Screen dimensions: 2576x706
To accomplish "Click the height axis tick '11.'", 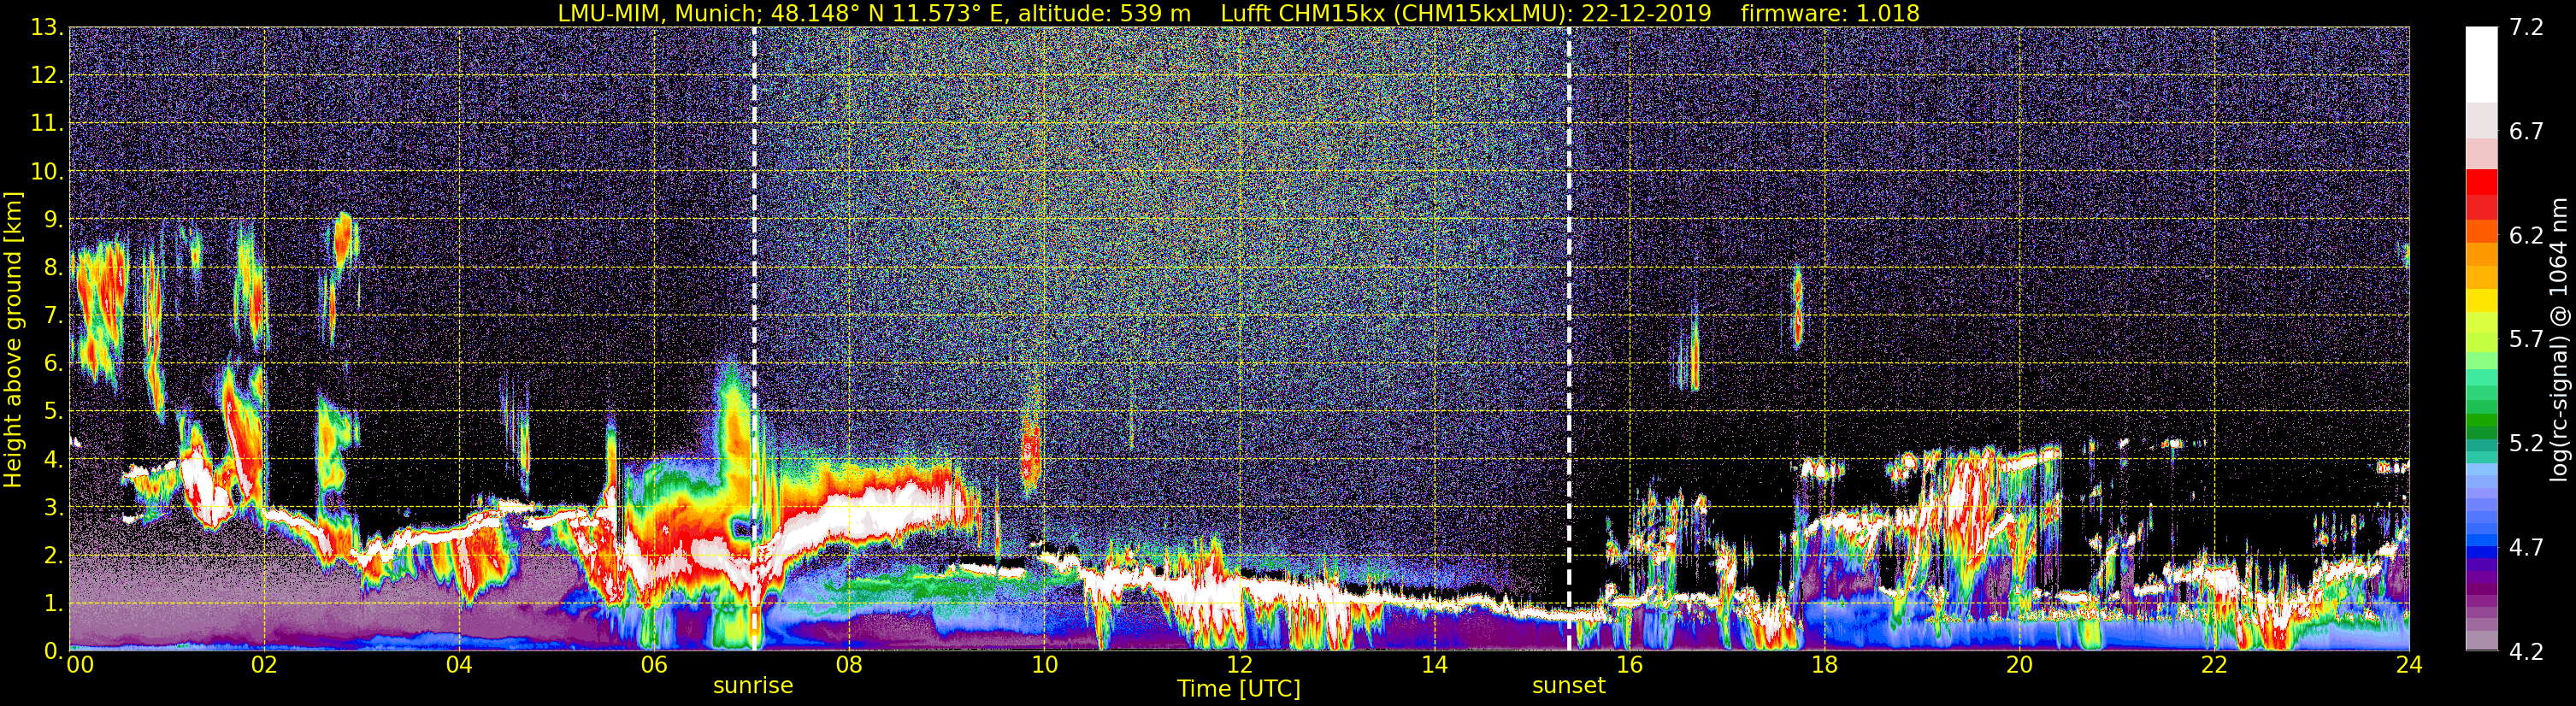I will pos(47,123).
